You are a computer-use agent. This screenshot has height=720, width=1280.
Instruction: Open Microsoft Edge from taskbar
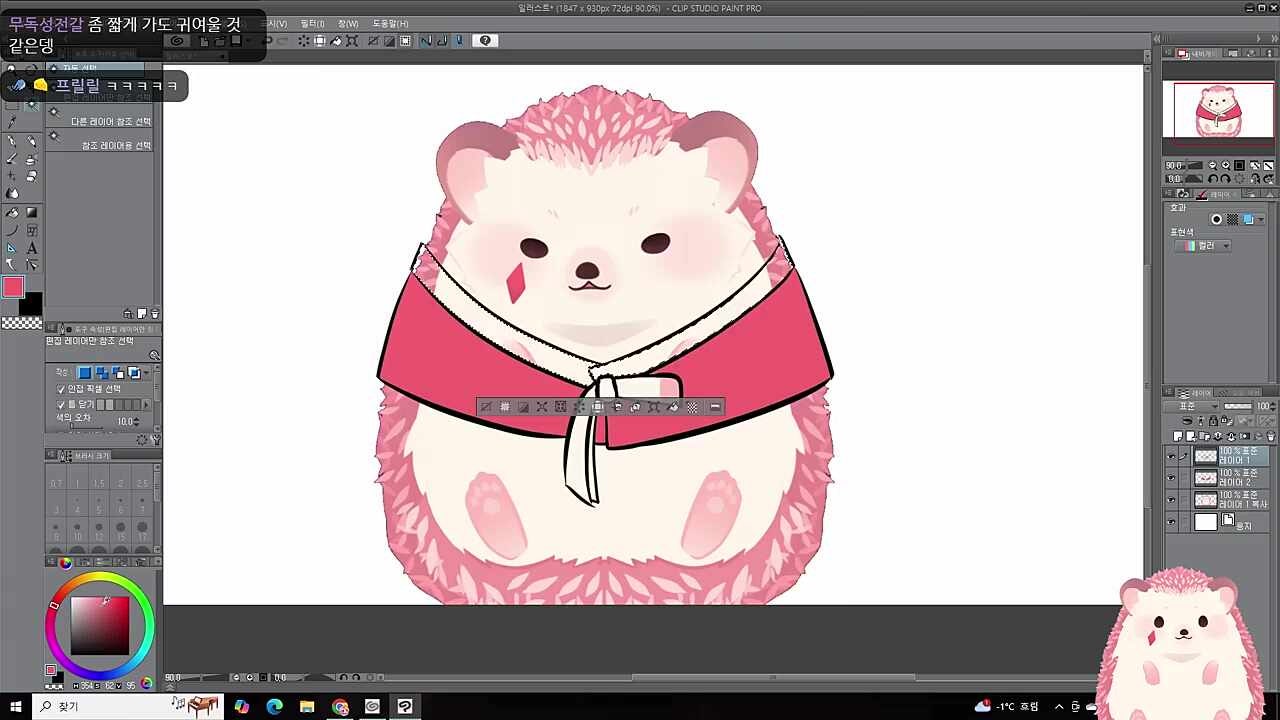click(275, 706)
